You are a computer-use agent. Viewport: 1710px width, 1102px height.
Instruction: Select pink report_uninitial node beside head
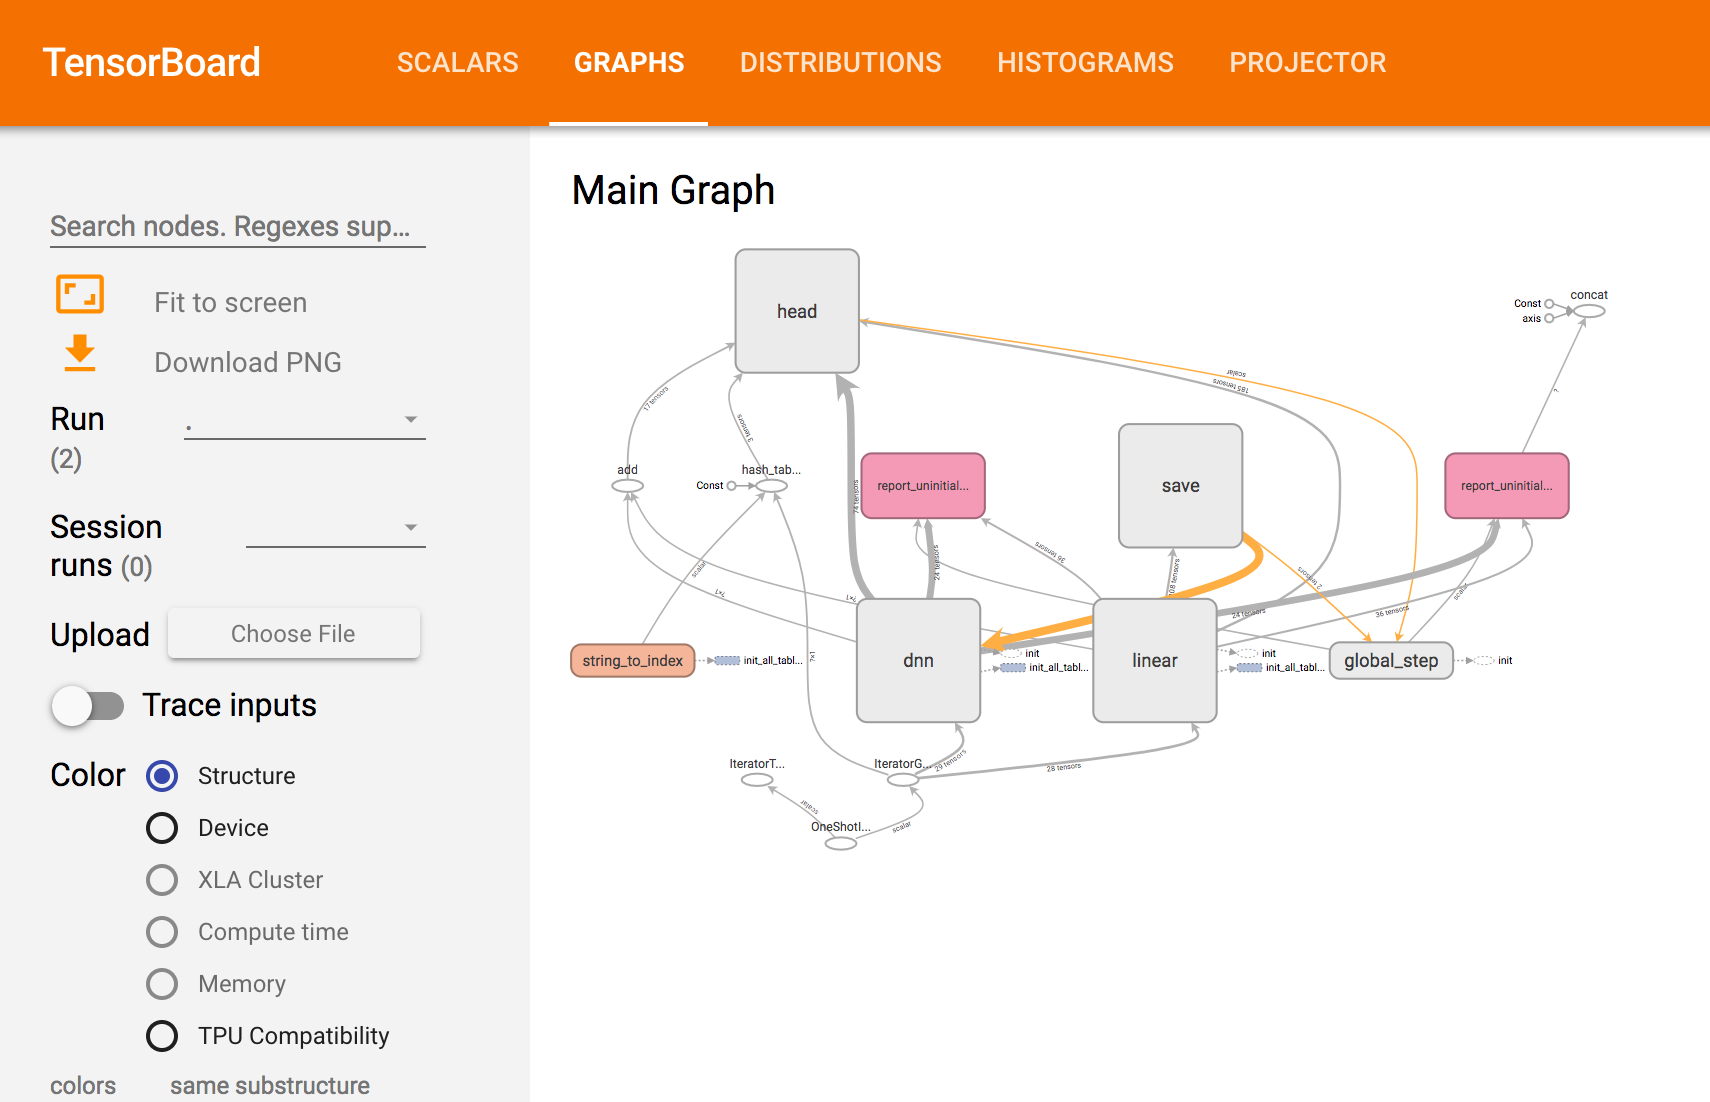coord(923,486)
